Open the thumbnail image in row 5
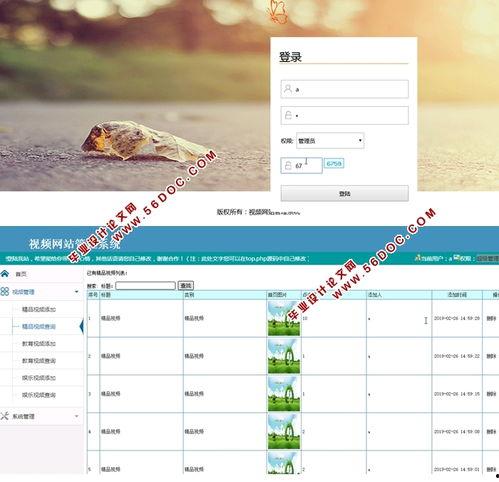Image resolution: width=499 pixels, height=482 pixels. point(284,463)
